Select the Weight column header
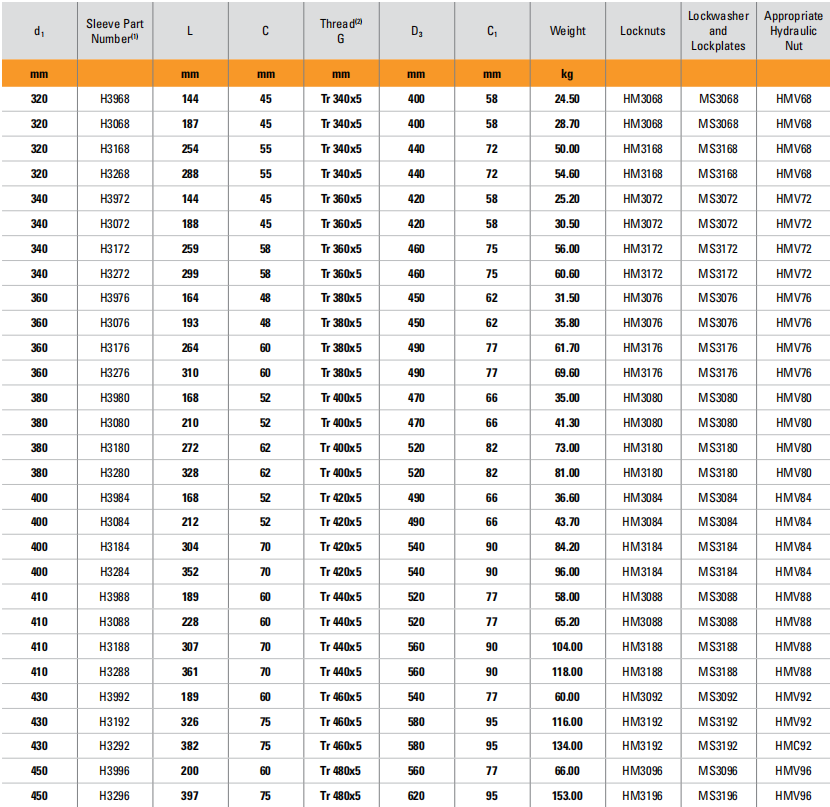This screenshot has height=807, width=830. tap(567, 31)
